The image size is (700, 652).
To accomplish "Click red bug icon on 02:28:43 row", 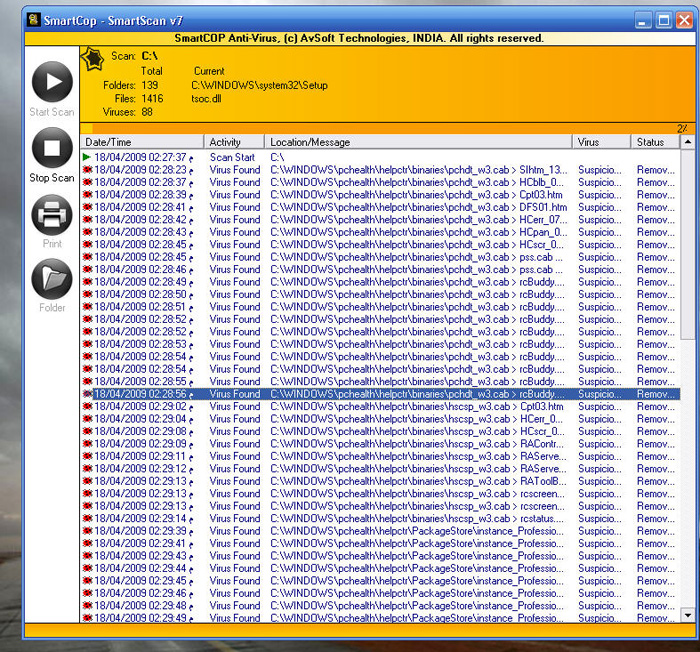I will pyautogui.click(x=87, y=232).
